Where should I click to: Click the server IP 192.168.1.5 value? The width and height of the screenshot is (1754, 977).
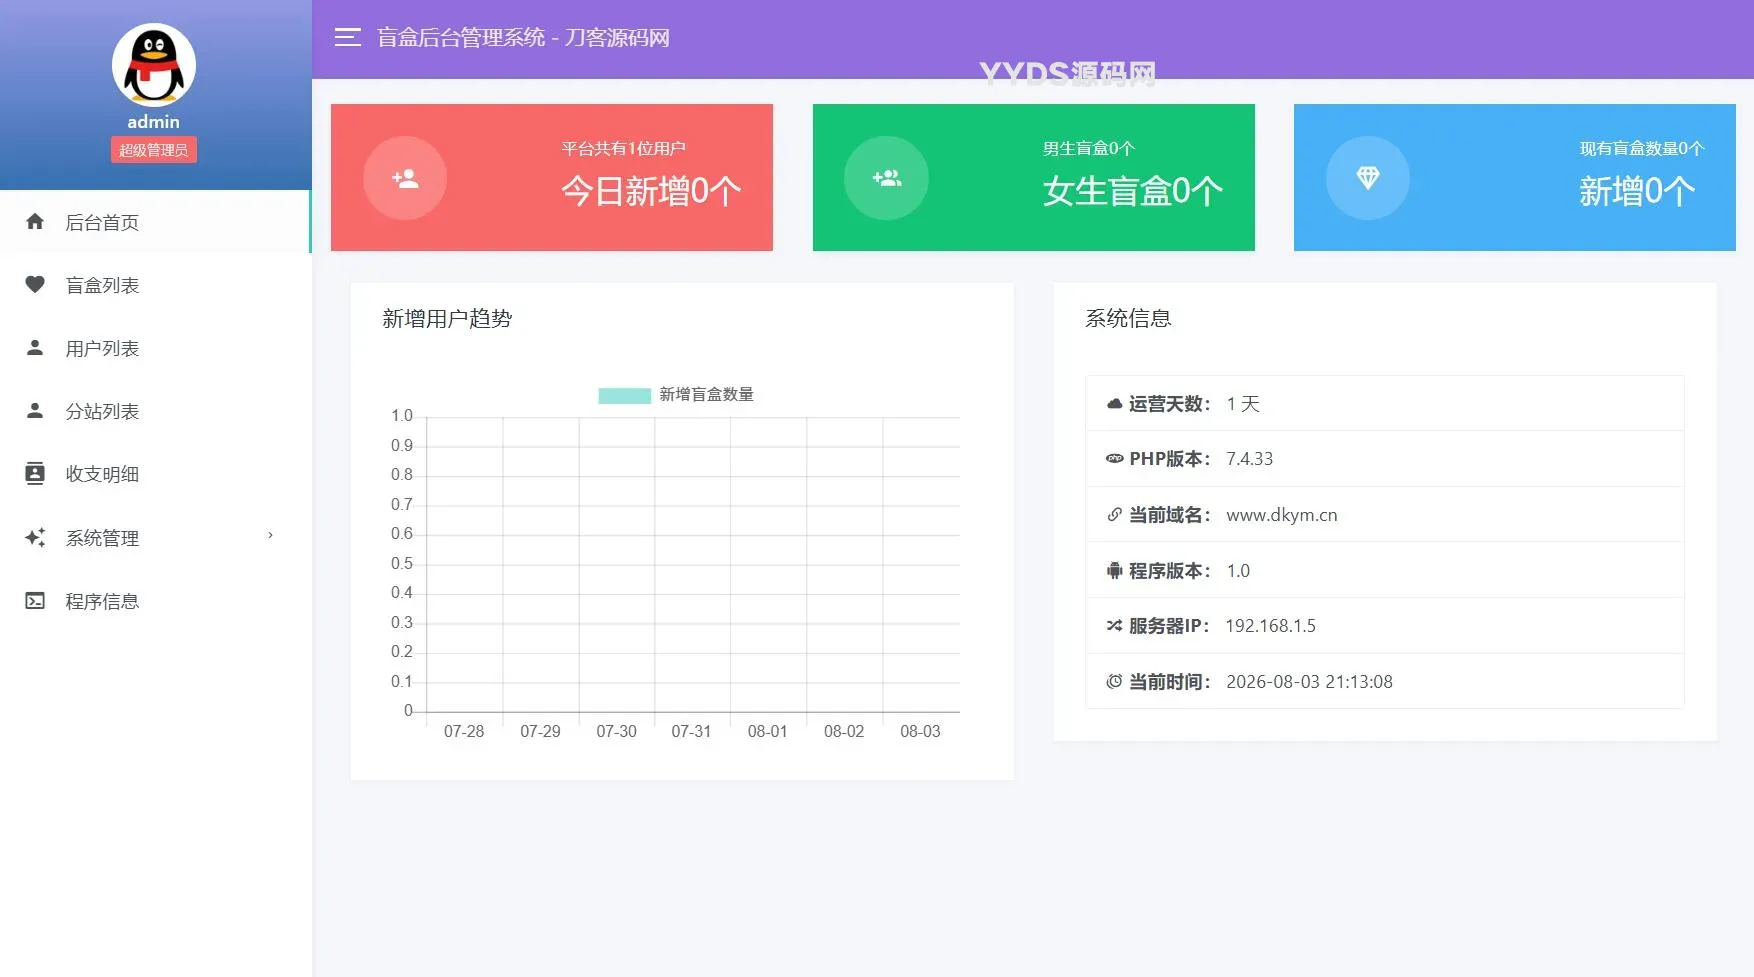[1271, 626]
